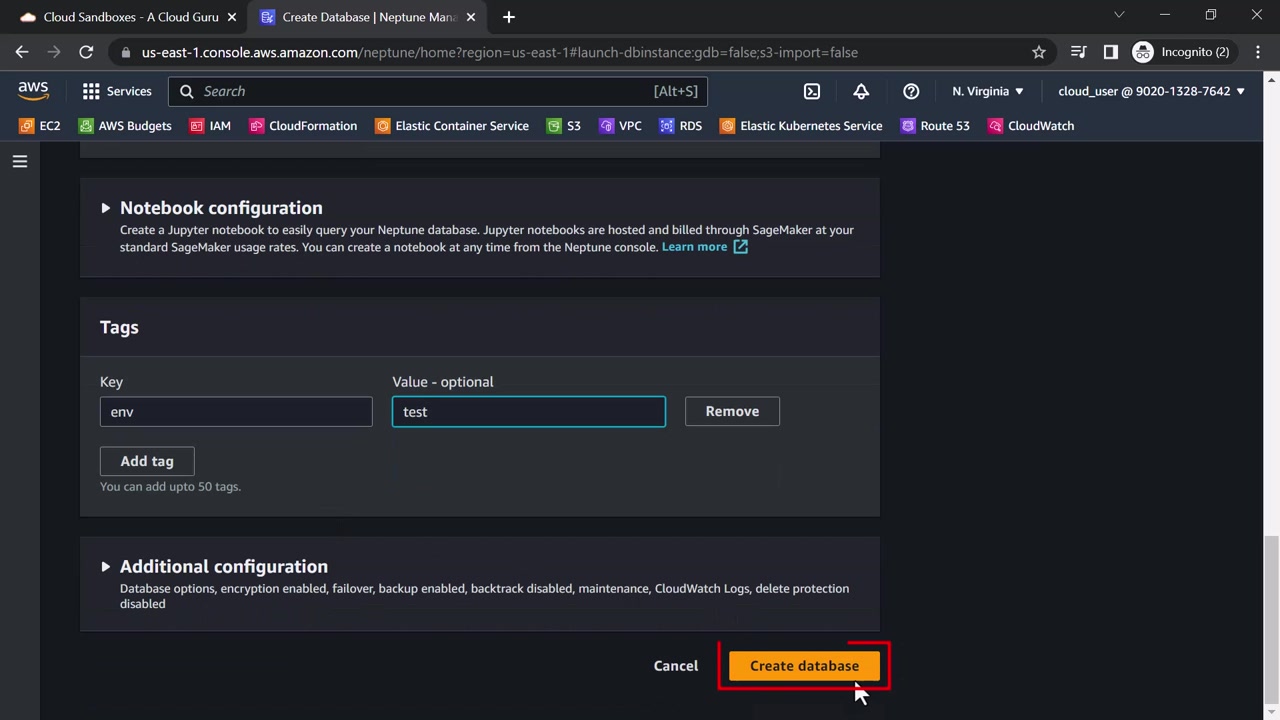Click the AWS logo home icon
The height and width of the screenshot is (720, 1280).
click(33, 91)
